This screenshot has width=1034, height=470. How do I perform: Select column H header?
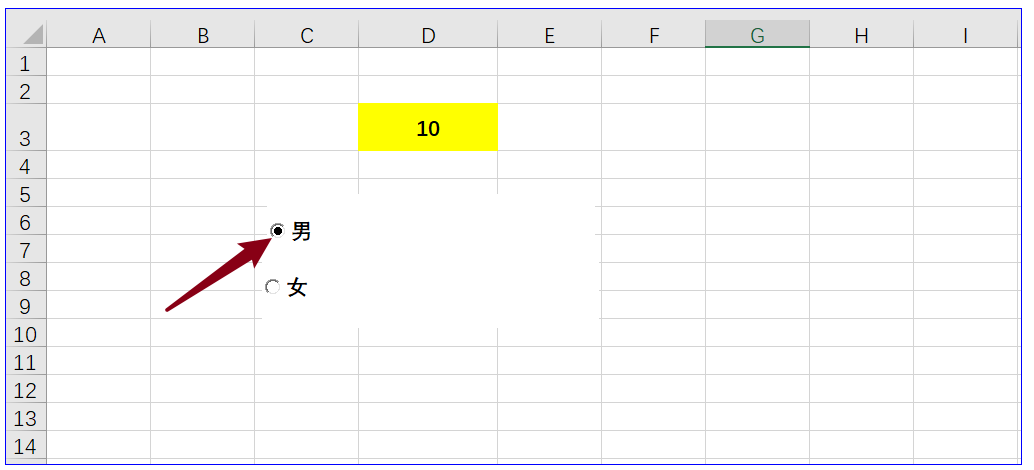[x=861, y=34]
